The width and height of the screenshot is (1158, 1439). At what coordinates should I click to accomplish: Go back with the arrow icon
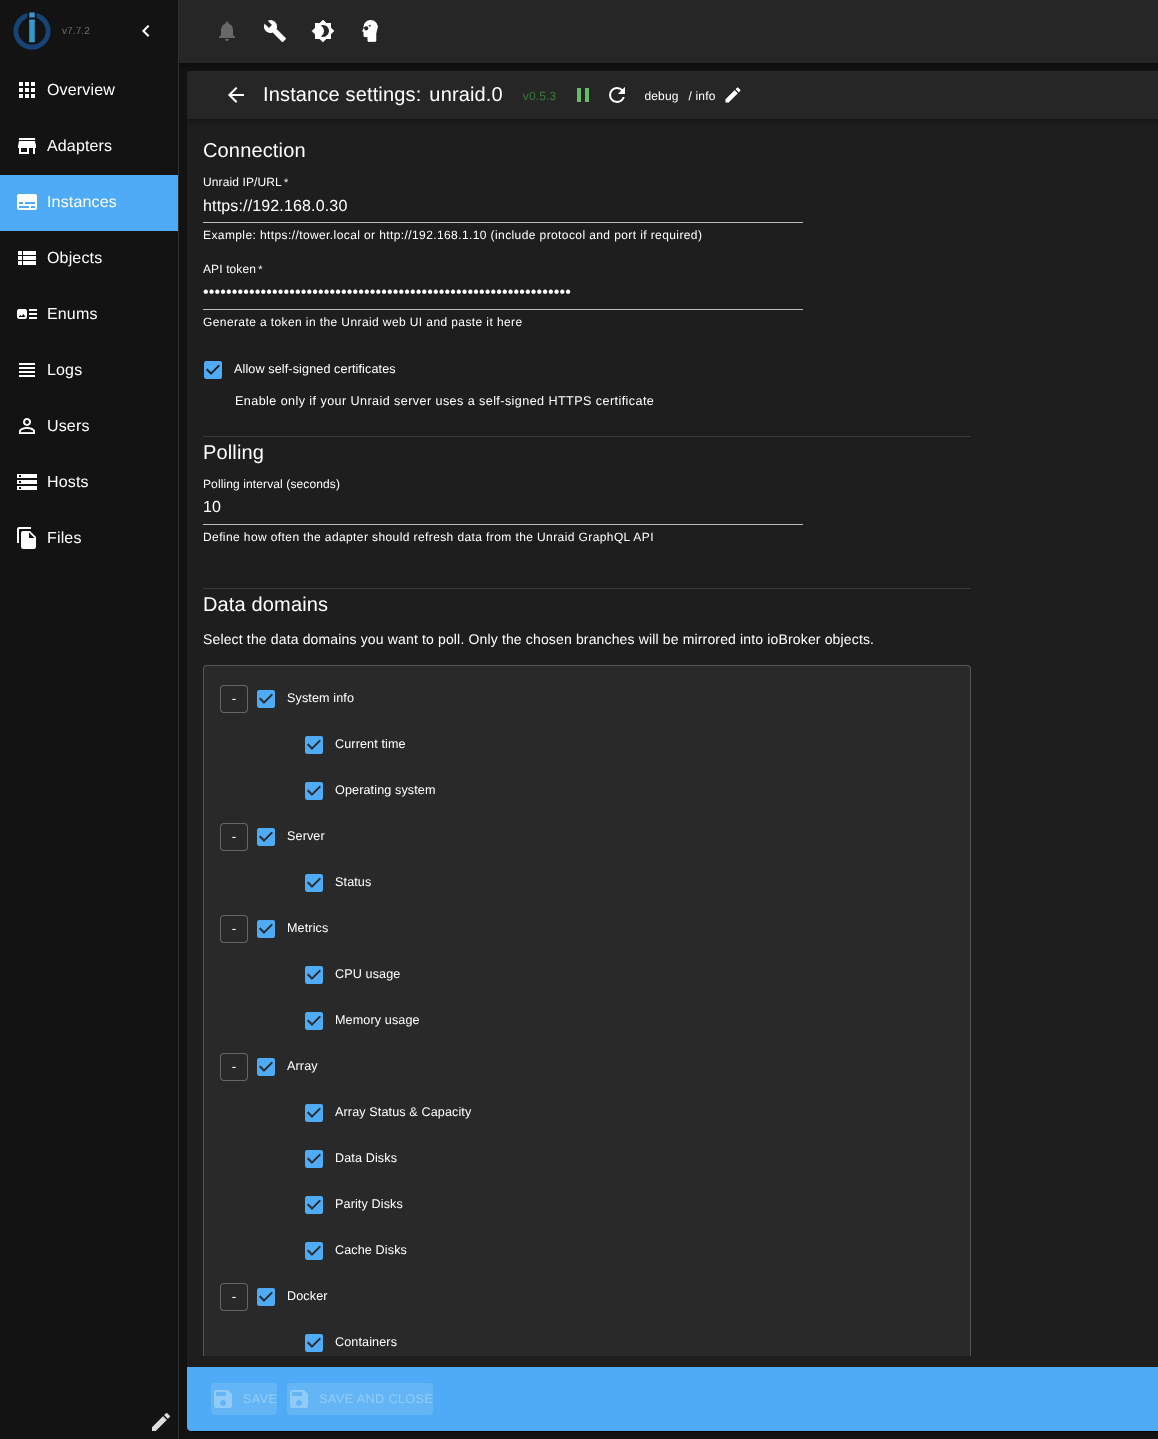[x=236, y=95]
